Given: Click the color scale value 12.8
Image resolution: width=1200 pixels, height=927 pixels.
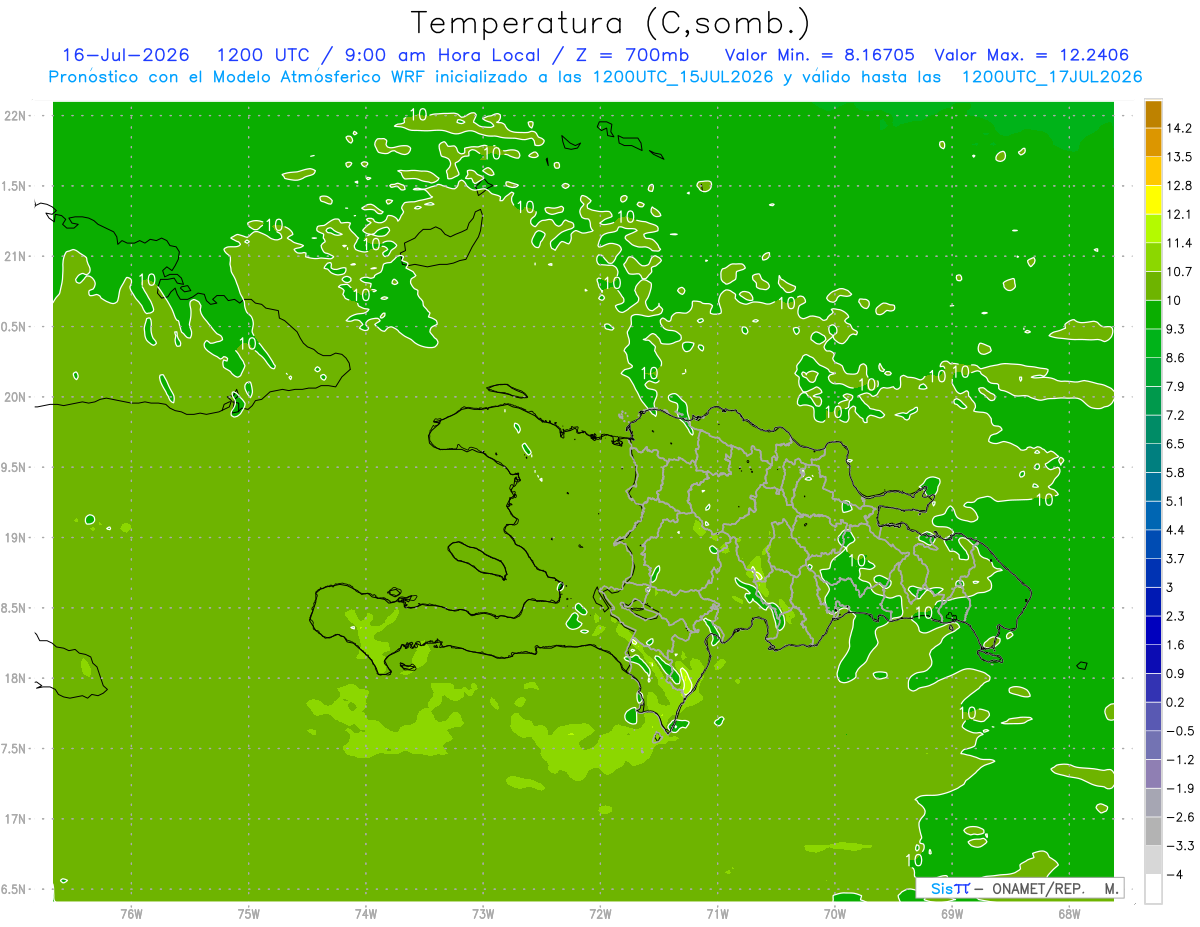Looking at the screenshot, I should point(1180,186).
